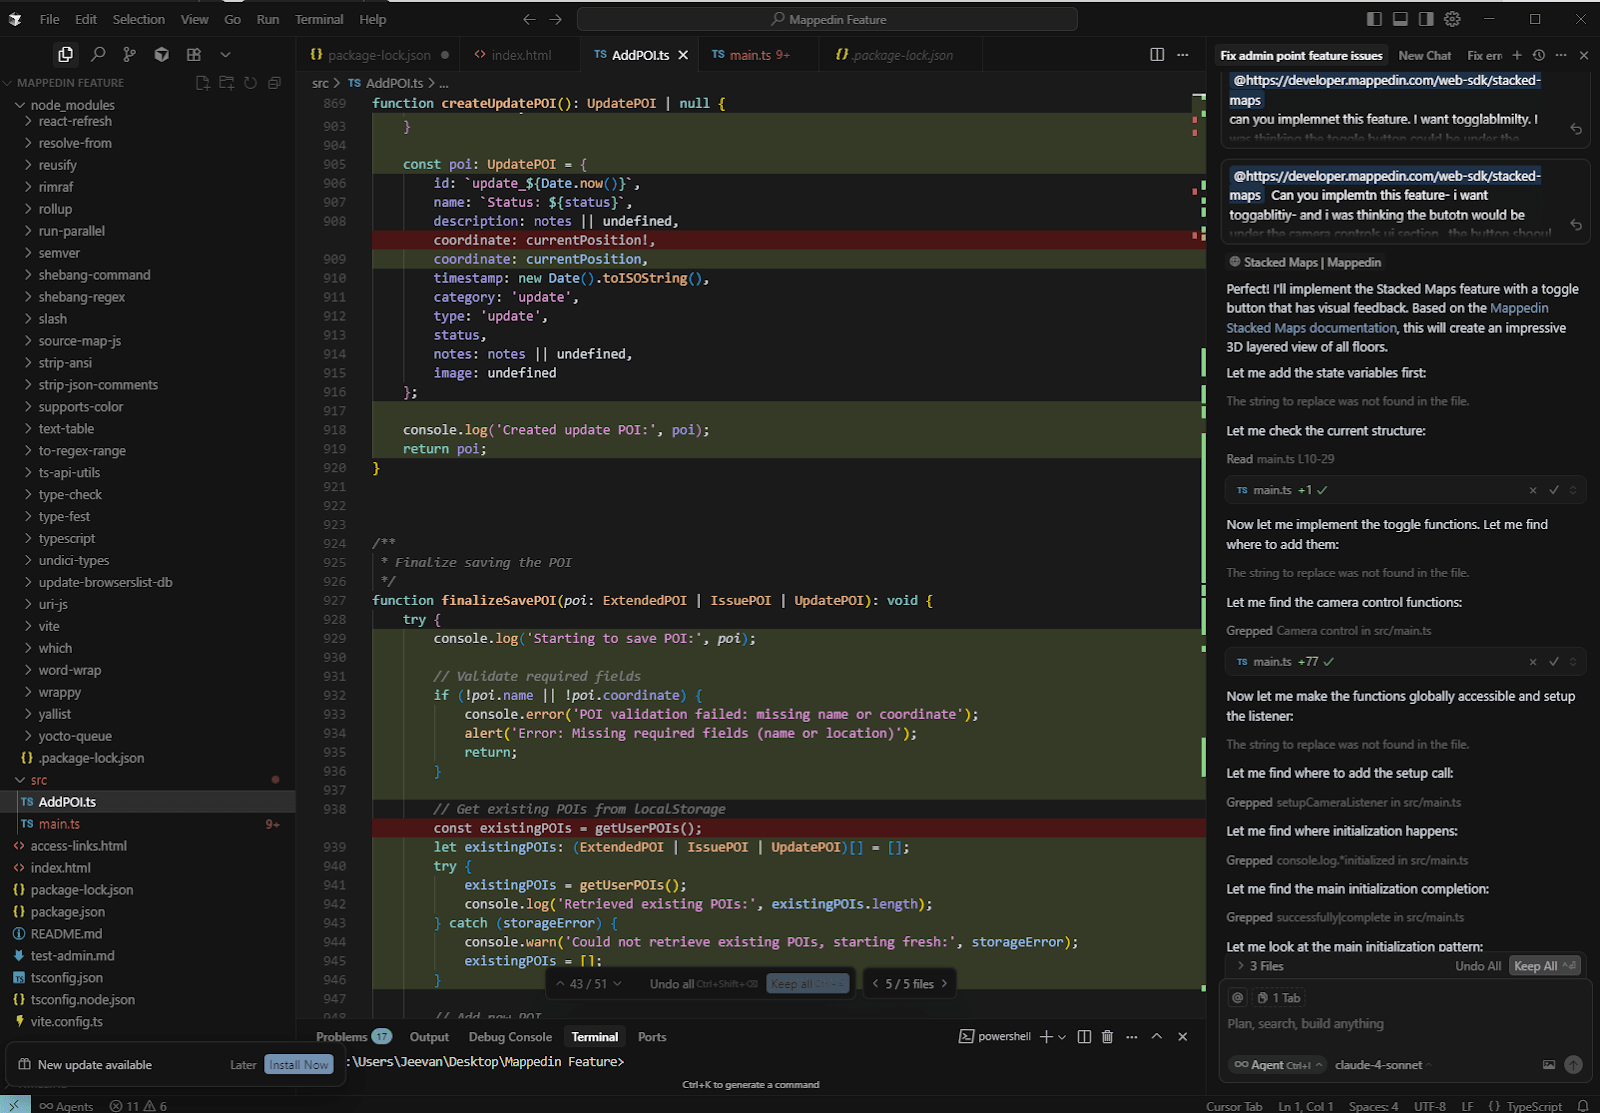Click the Mappedin Feature command search box
Image resolution: width=1600 pixels, height=1113 pixels.
click(x=827, y=19)
